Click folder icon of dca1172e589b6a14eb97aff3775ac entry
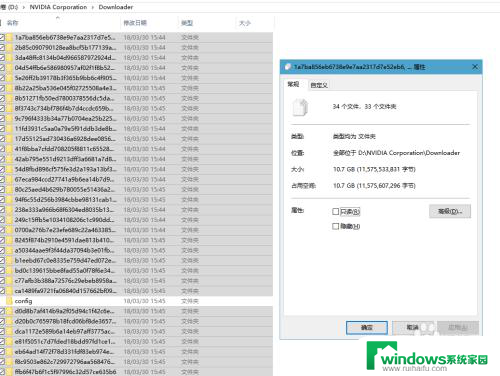 (10, 332)
